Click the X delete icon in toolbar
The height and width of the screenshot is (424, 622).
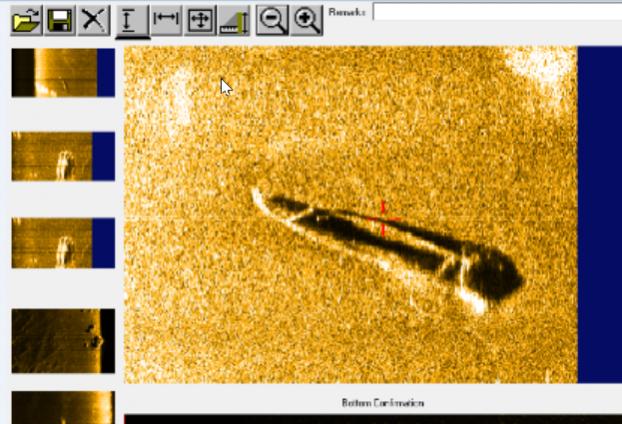point(94,20)
